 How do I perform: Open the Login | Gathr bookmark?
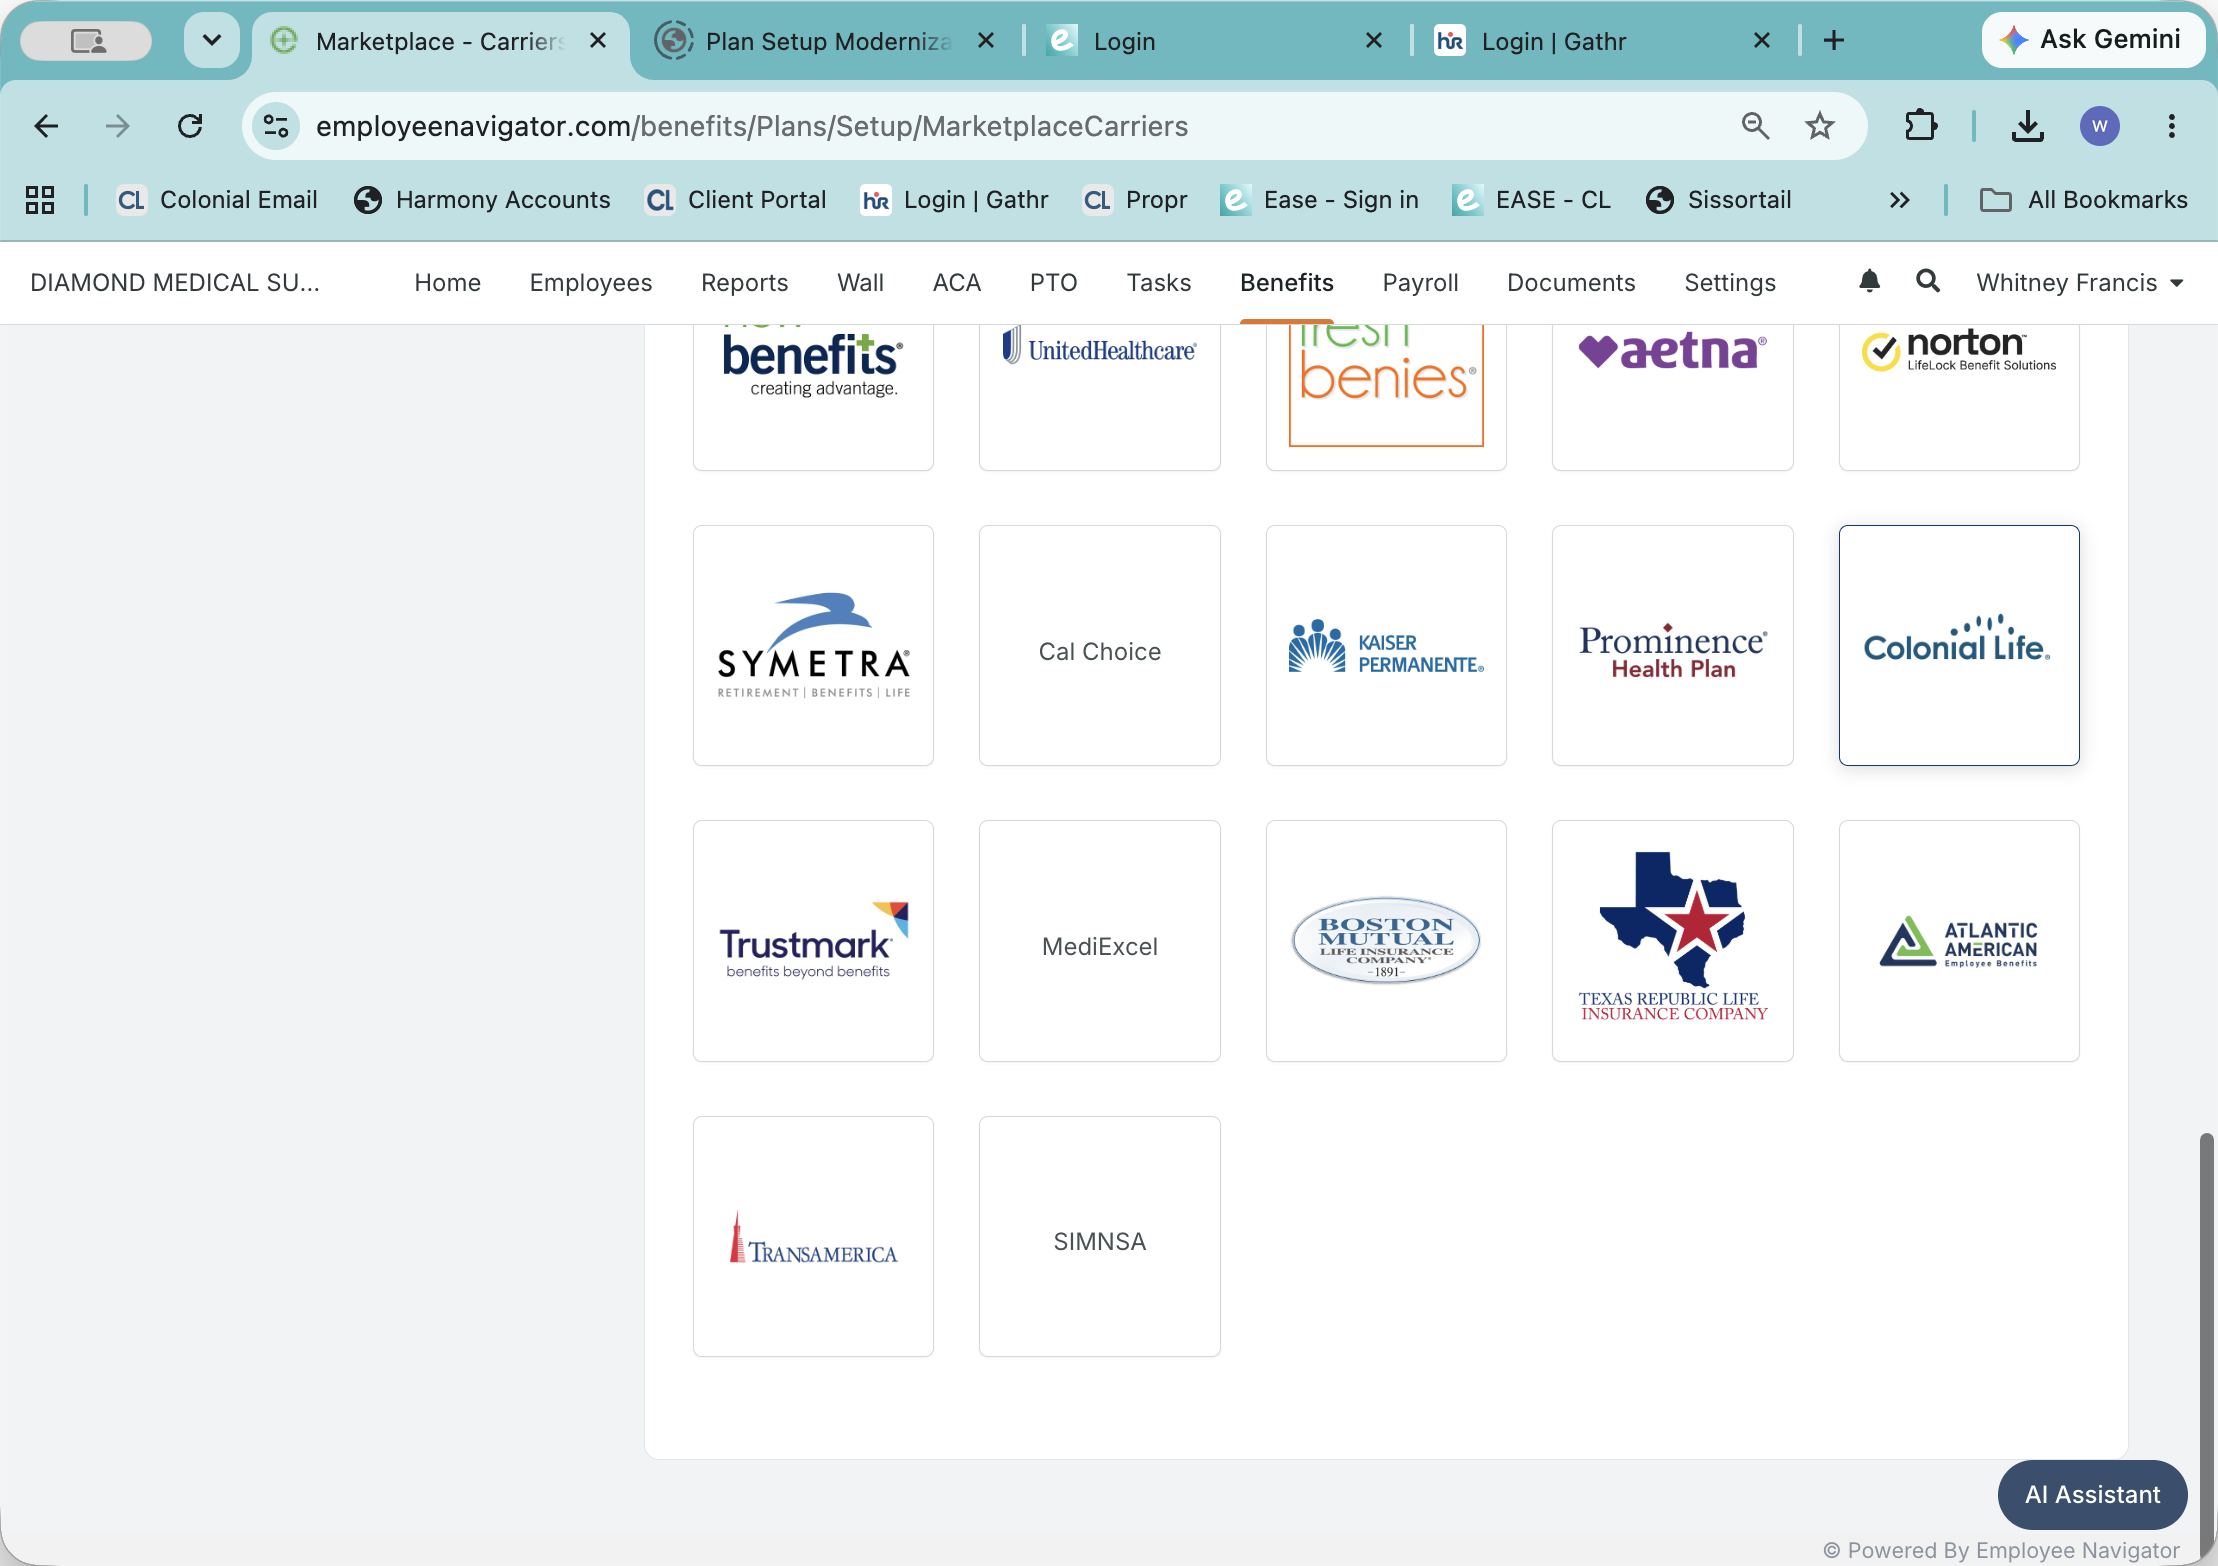[955, 200]
